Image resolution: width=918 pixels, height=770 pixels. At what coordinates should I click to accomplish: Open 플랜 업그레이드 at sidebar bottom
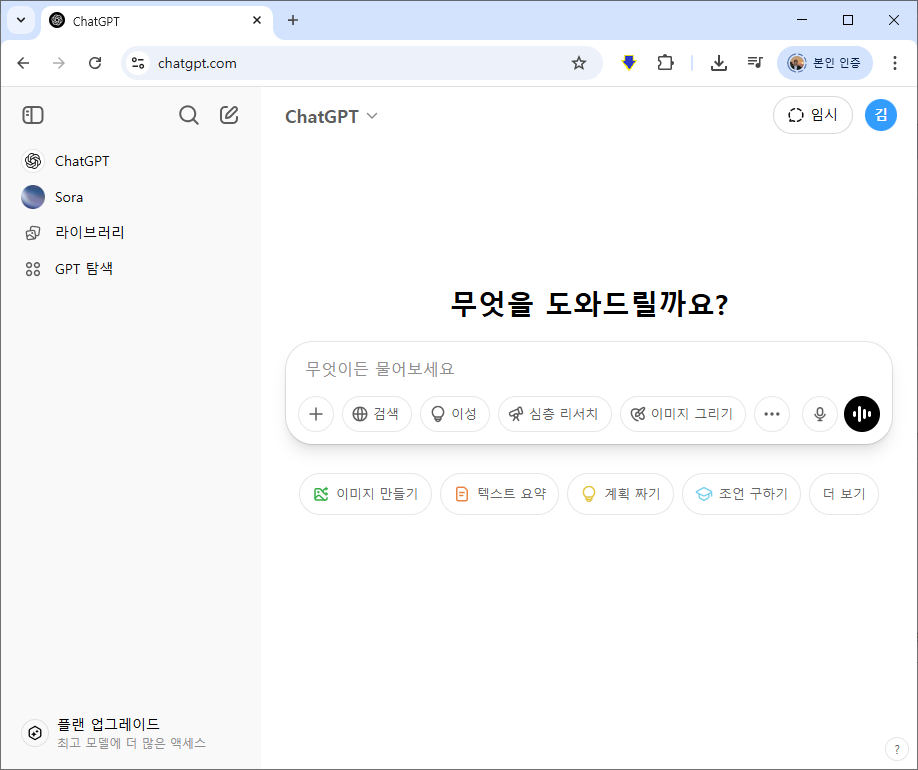click(x=131, y=733)
